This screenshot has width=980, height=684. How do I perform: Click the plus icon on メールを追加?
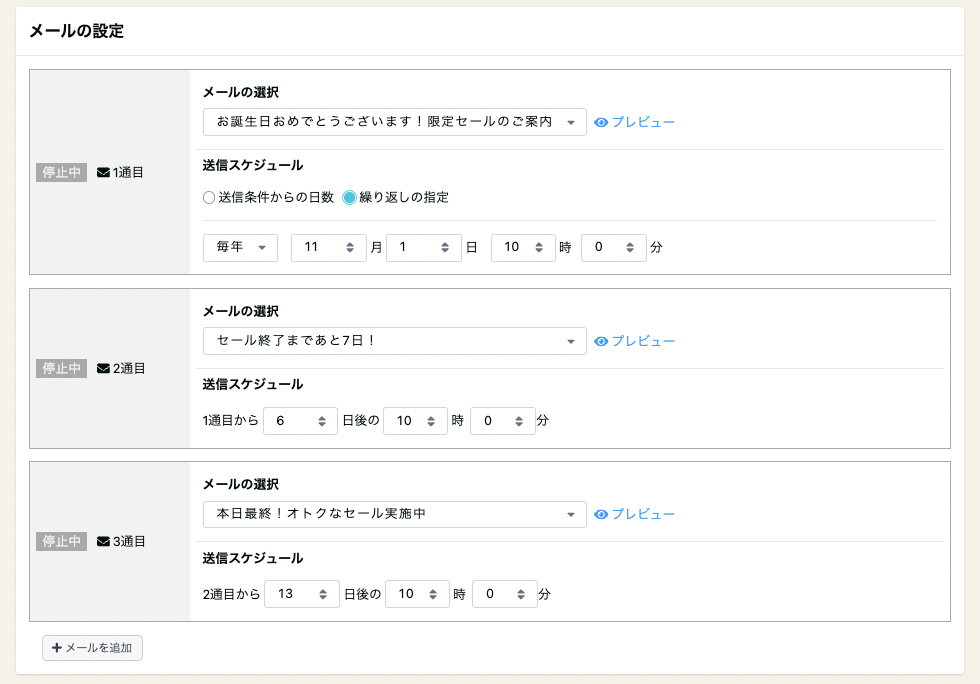tap(57, 648)
